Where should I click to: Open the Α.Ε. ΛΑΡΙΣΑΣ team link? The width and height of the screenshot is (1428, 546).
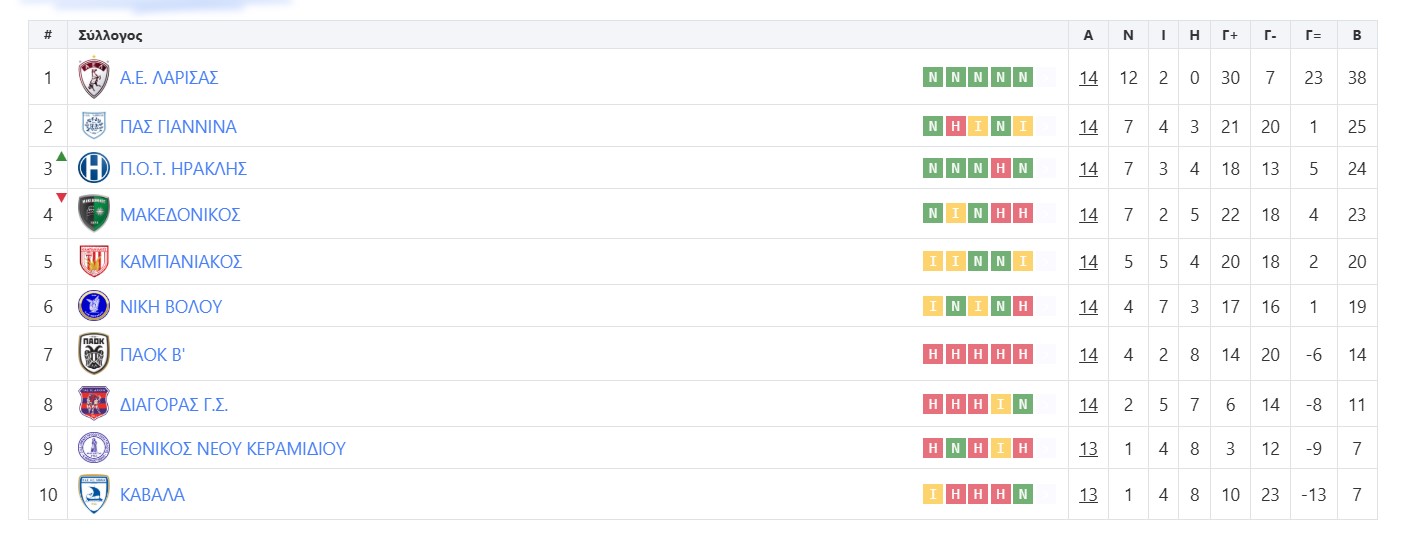point(169,77)
